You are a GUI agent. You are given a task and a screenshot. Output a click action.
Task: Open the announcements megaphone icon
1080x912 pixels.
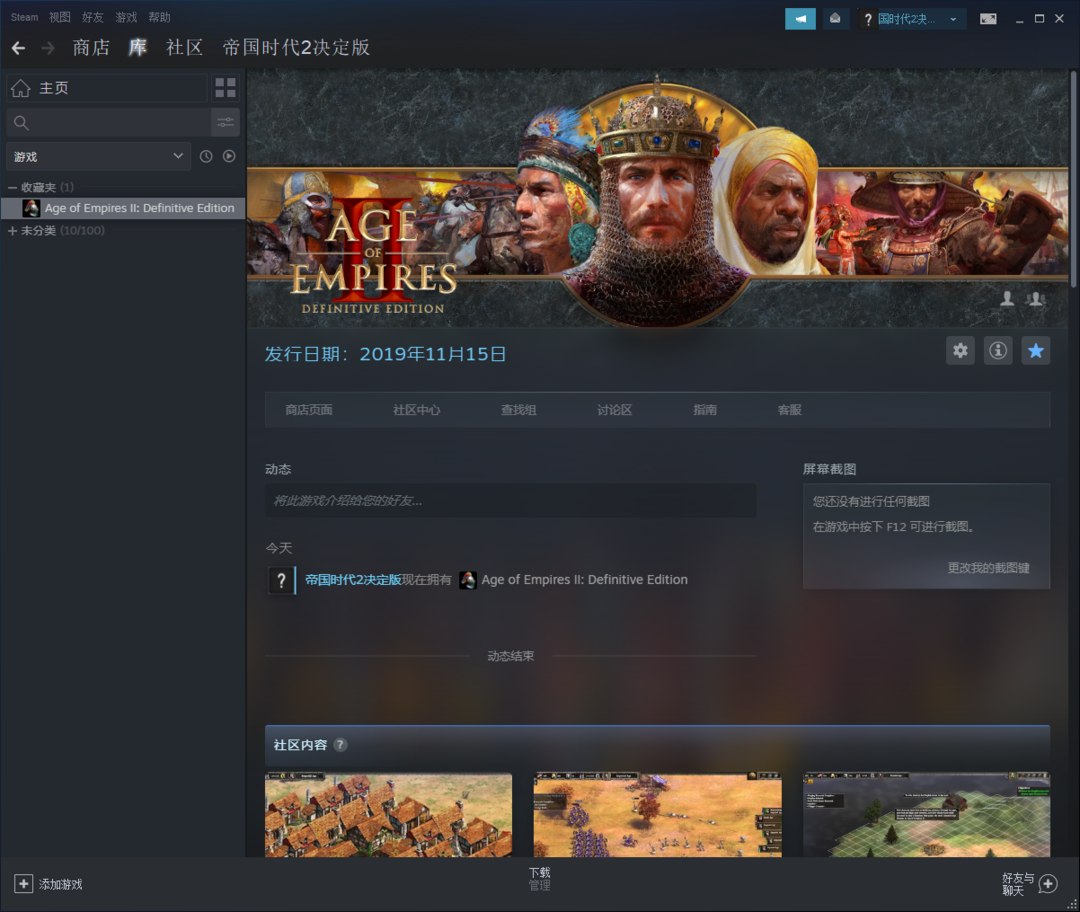point(800,19)
